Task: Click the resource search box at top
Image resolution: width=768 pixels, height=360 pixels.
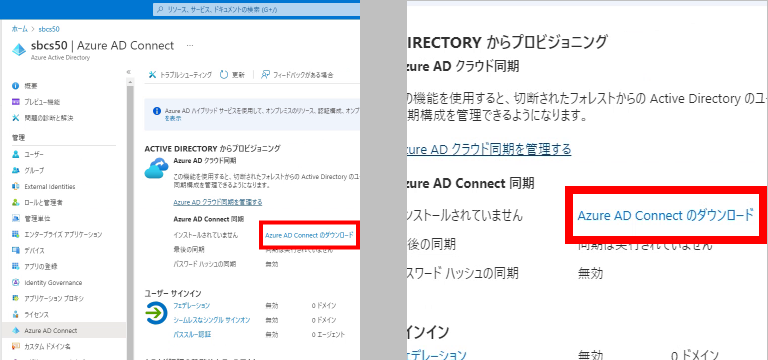Action: point(257,9)
